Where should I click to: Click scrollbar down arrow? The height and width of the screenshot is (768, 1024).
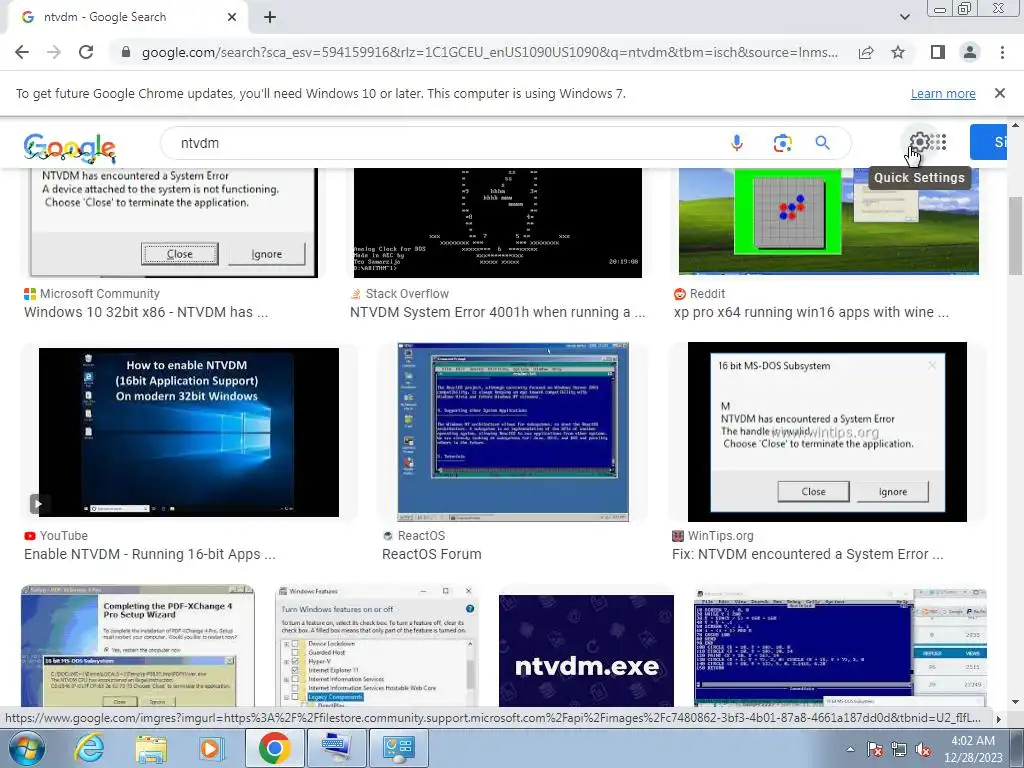(1015, 702)
